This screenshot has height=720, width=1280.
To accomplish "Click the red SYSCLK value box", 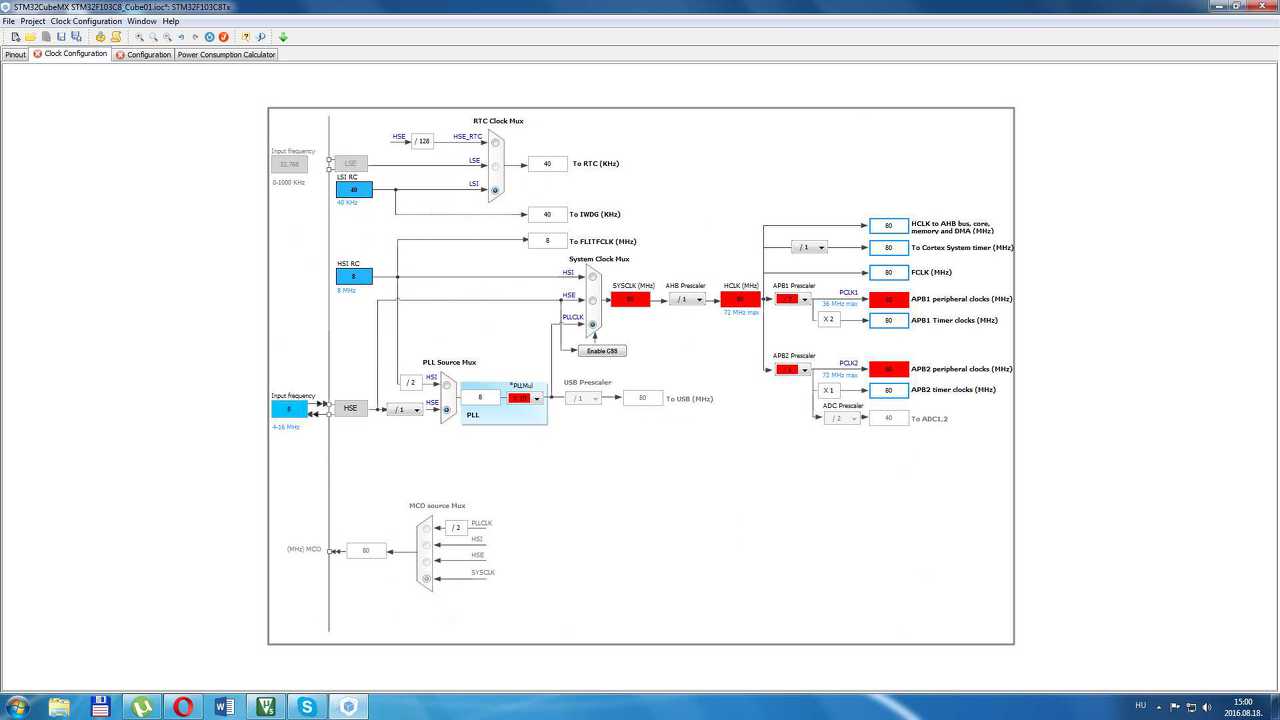I will 630,299.
